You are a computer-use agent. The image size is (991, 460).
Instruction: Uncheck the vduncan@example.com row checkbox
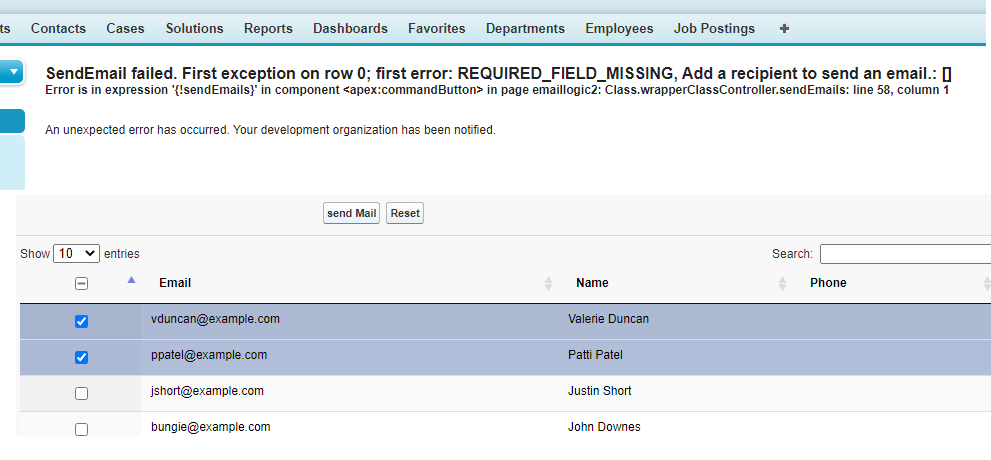(x=82, y=321)
